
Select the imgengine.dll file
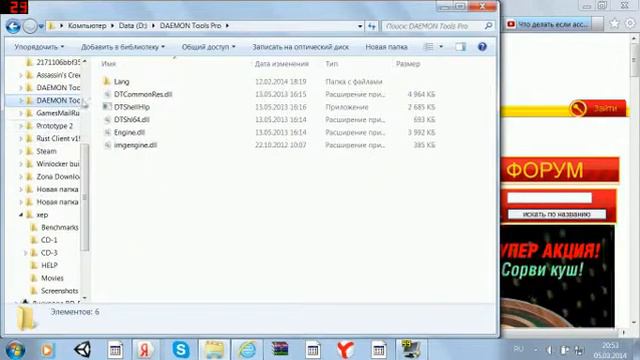[x=136, y=145]
